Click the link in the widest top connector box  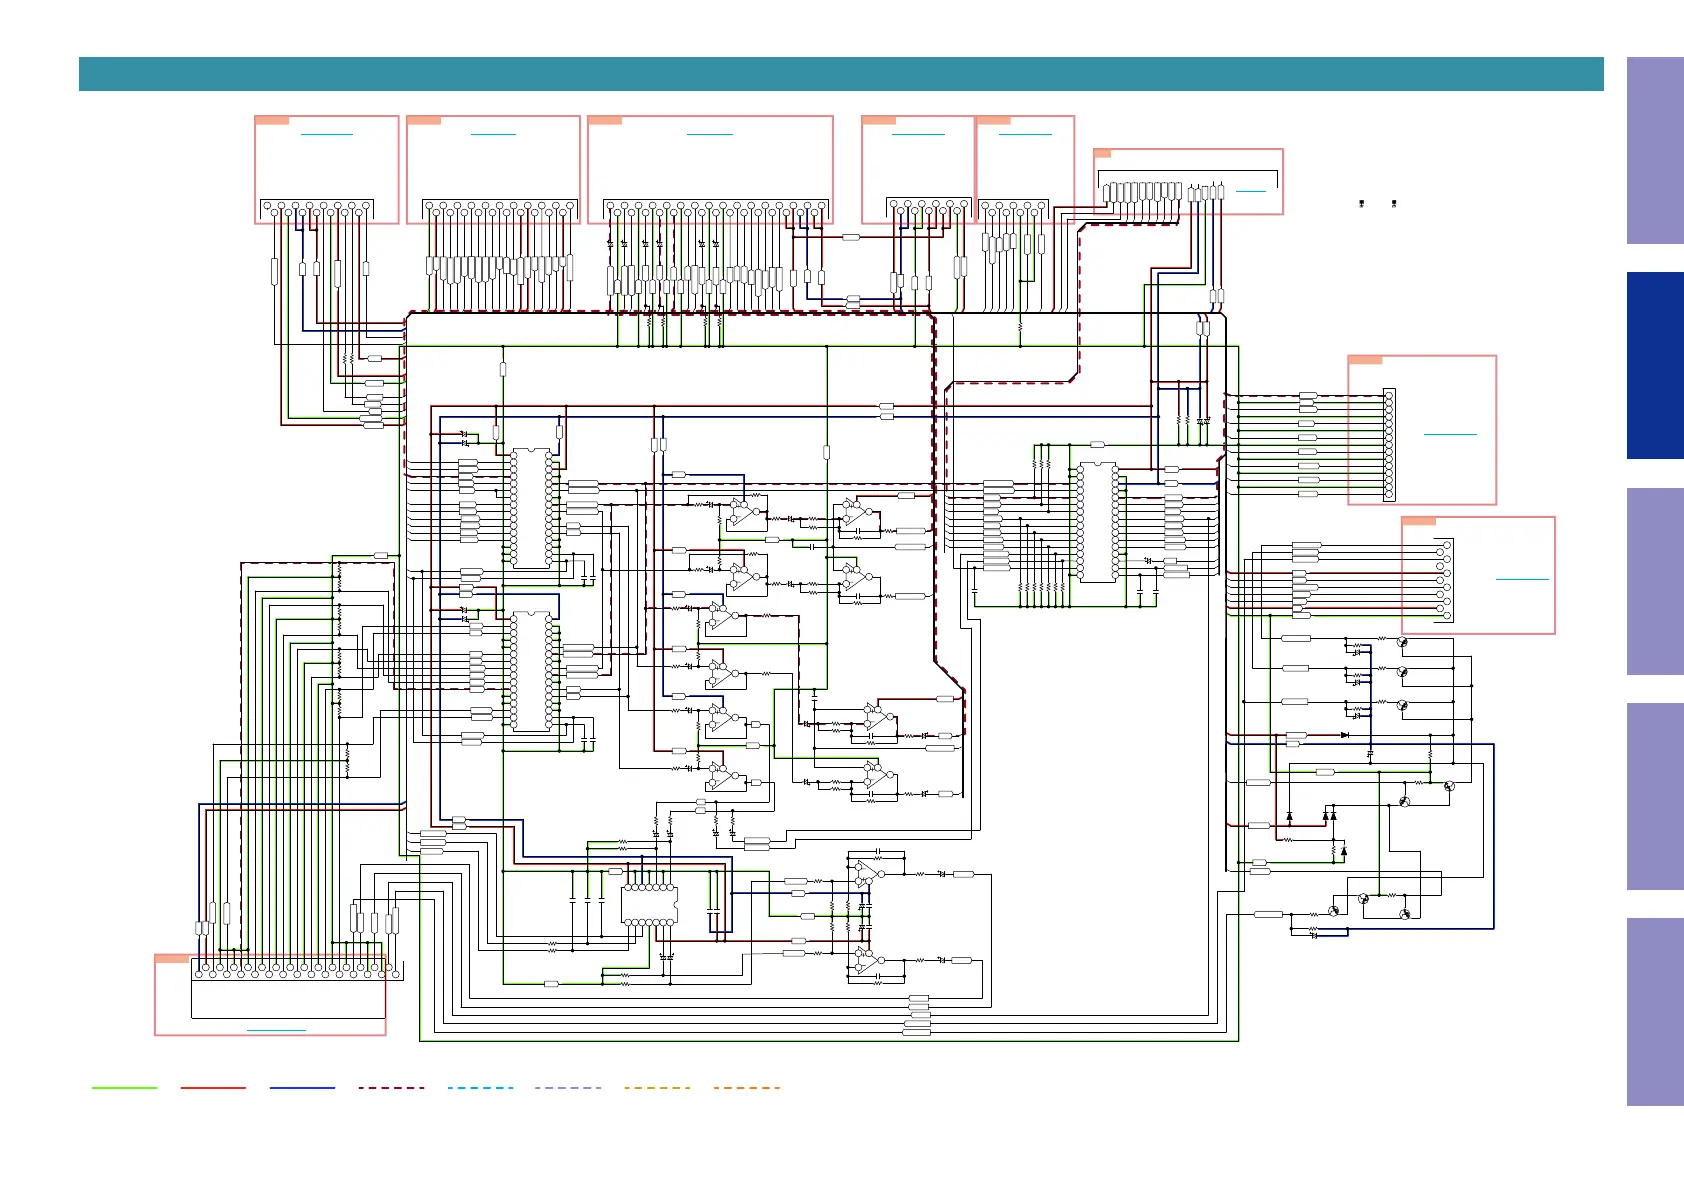tap(710, 134)
